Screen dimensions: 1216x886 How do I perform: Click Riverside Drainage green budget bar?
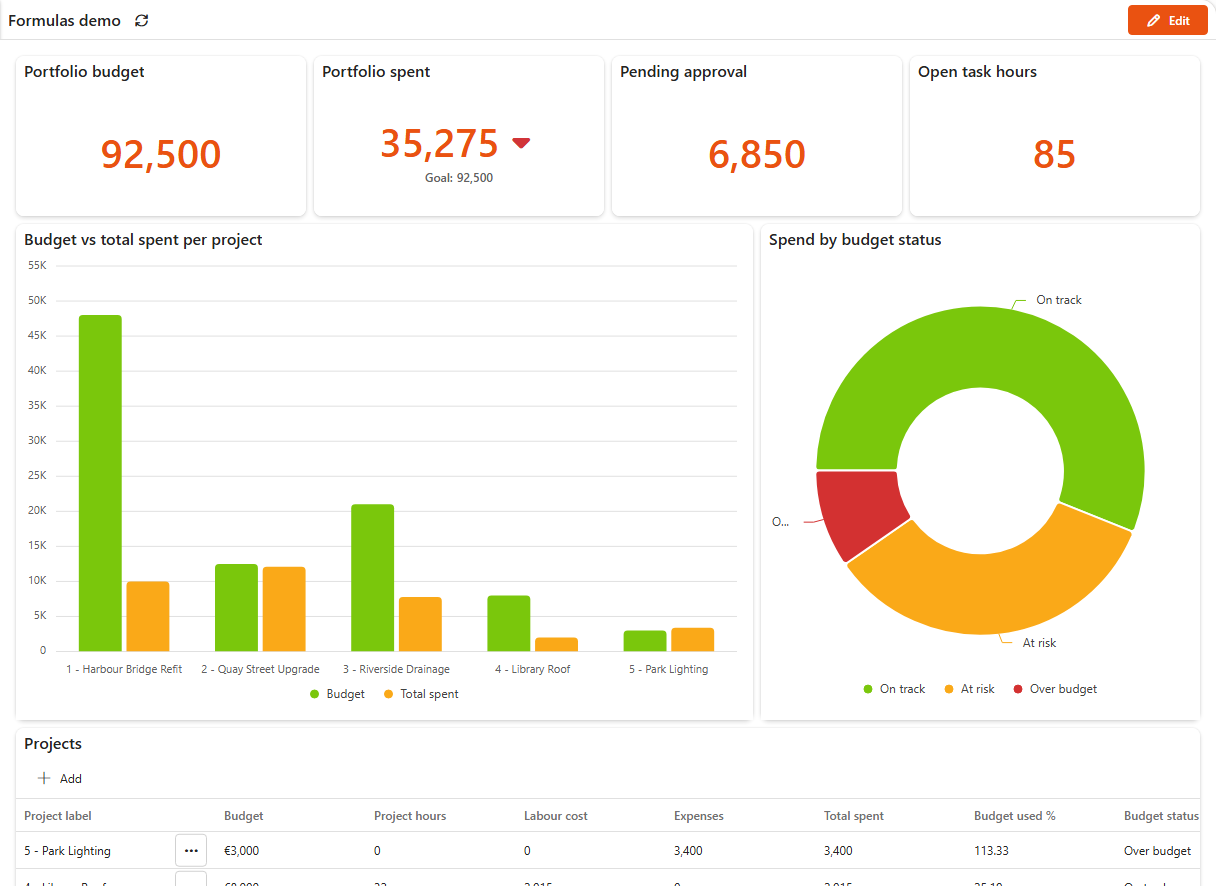[x=372, y=578]
